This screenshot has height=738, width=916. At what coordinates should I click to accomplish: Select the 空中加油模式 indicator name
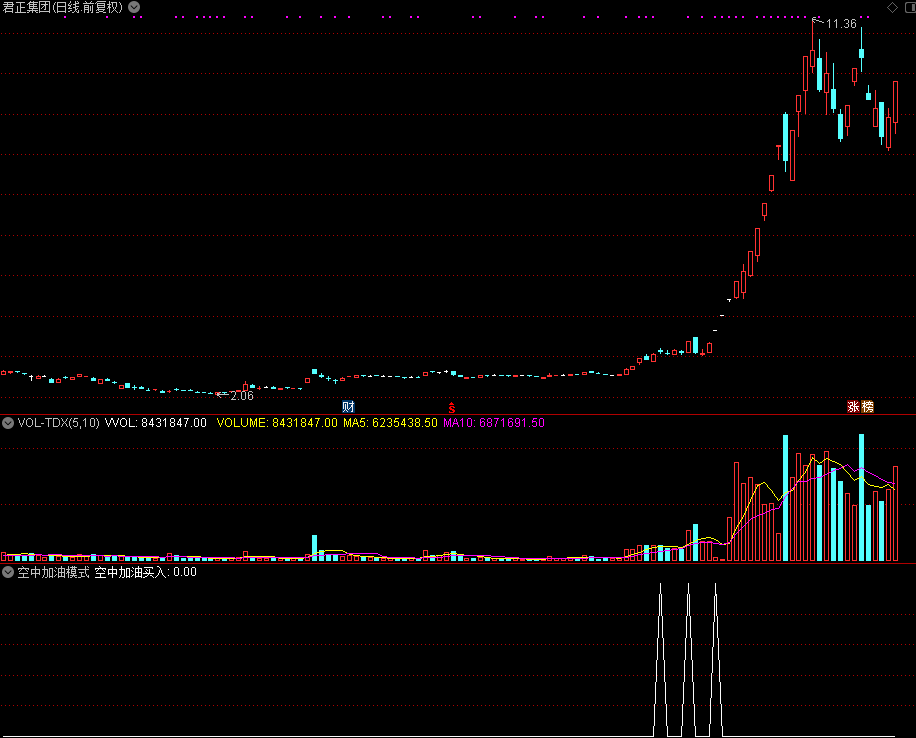[53, 572]
